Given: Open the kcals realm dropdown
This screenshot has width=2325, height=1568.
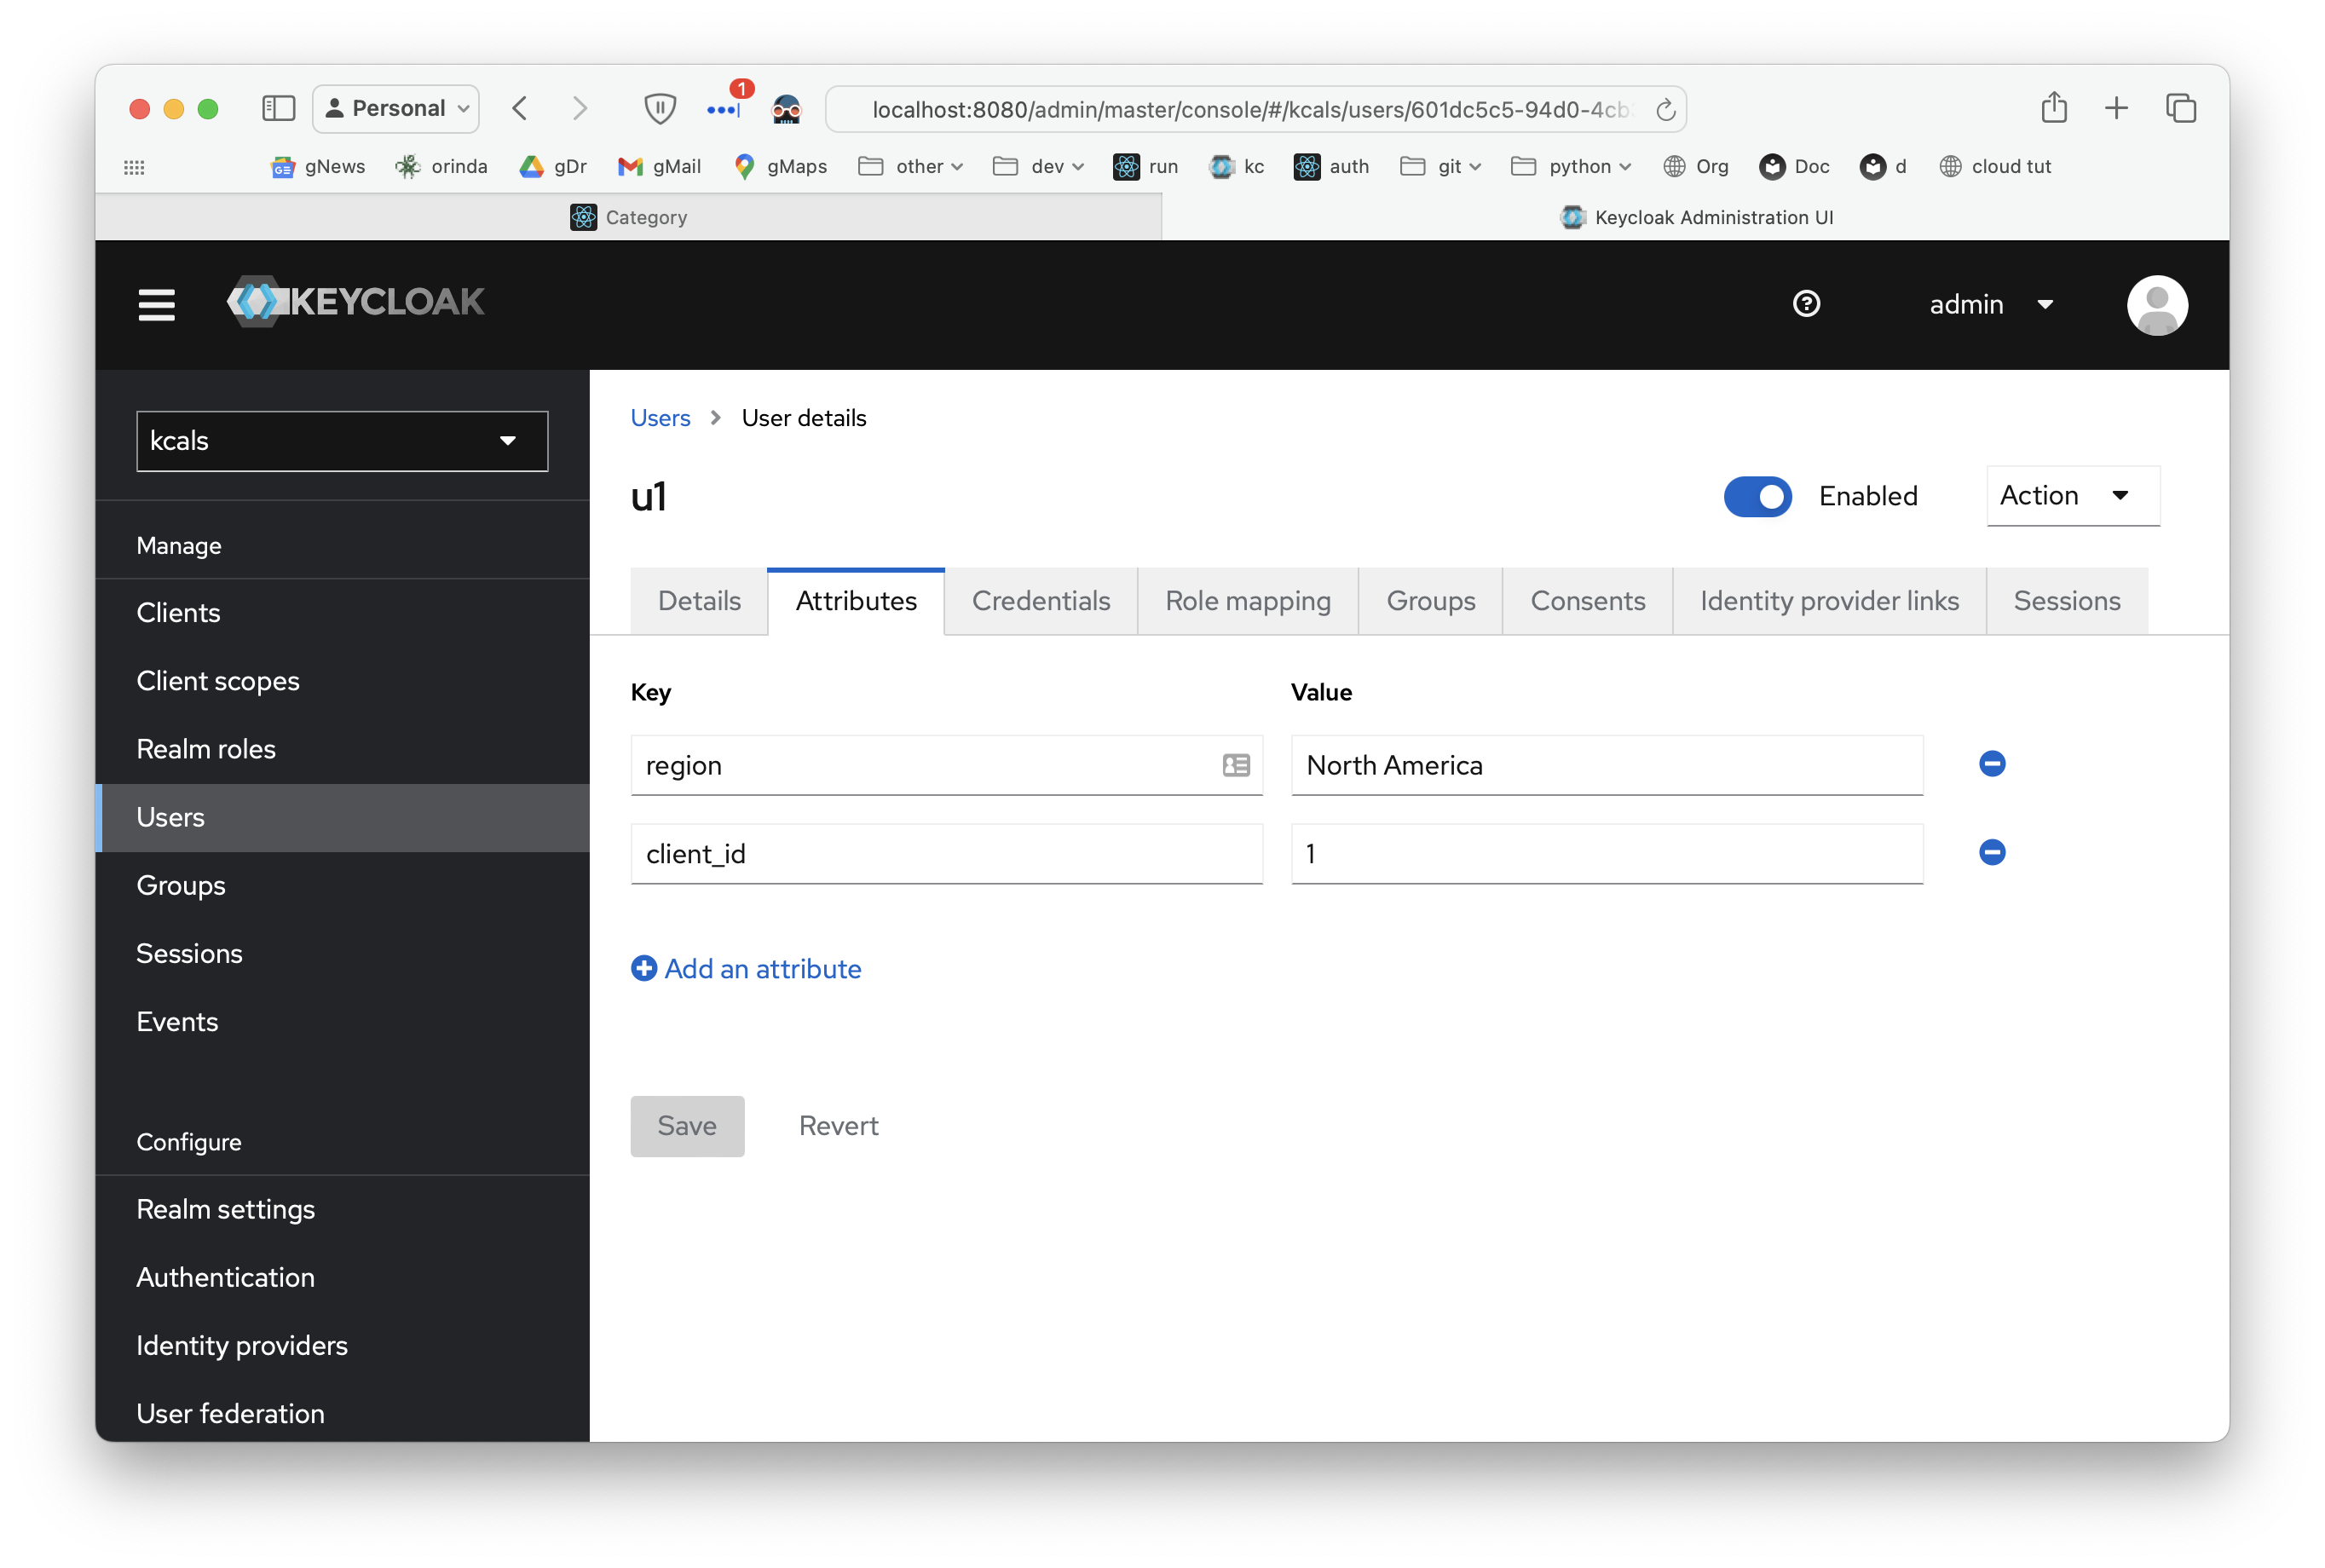Looking at the screenshot, I should coord(342,441).
